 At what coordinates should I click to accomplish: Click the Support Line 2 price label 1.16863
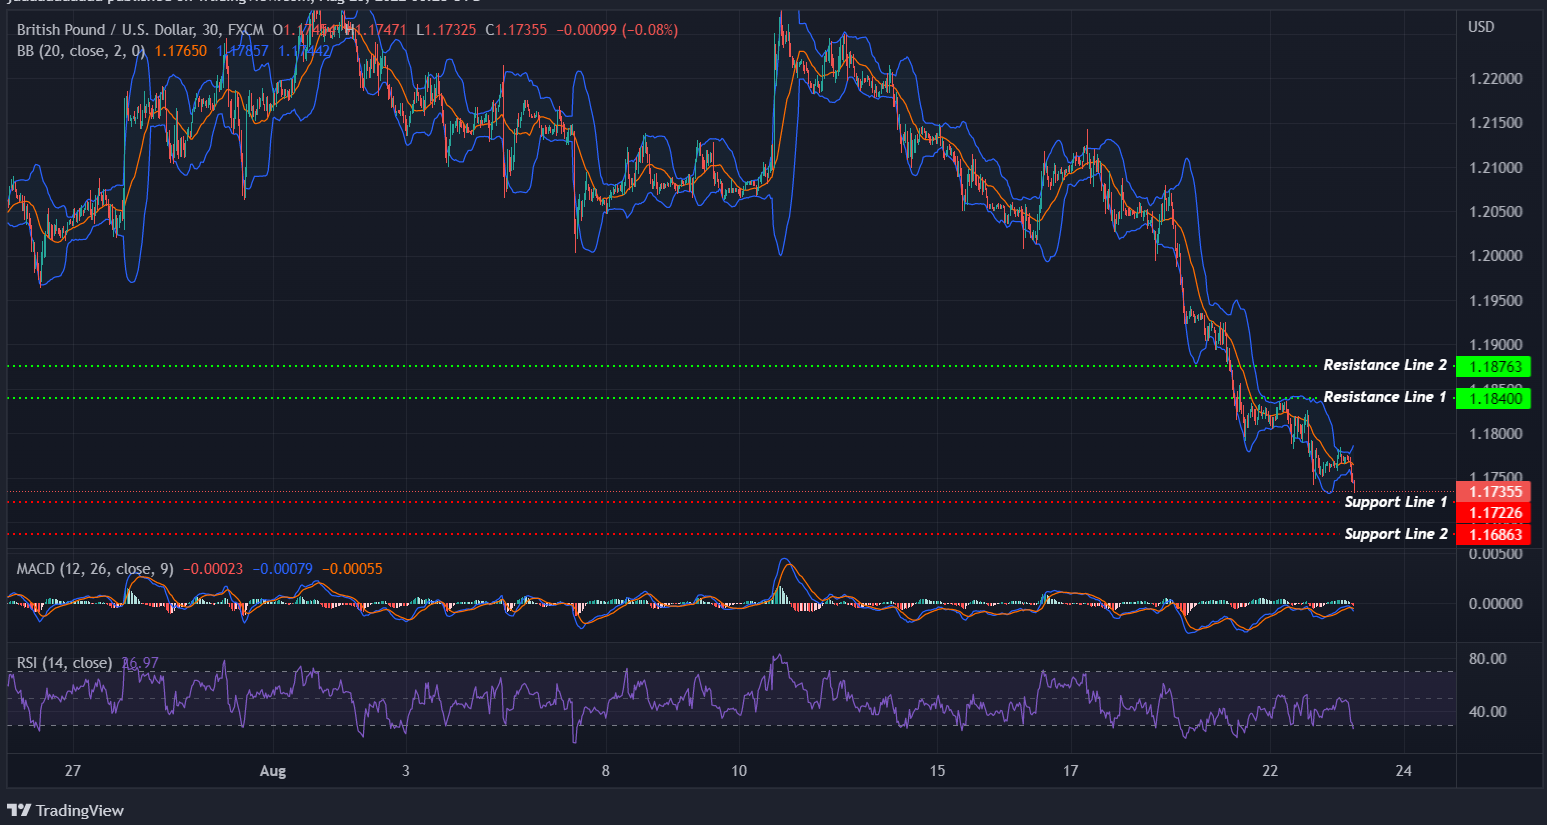coord(1494,533)
